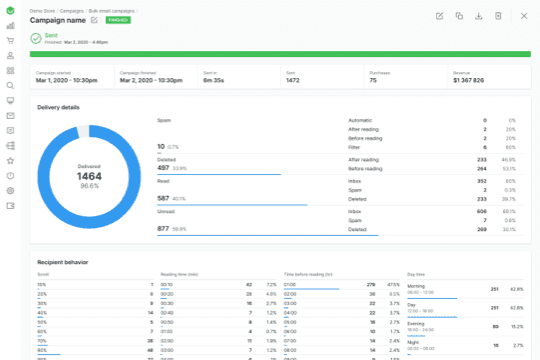Click the delete campaign trash icon
This screenshot has height=360, width=540.
click(498, 16)
